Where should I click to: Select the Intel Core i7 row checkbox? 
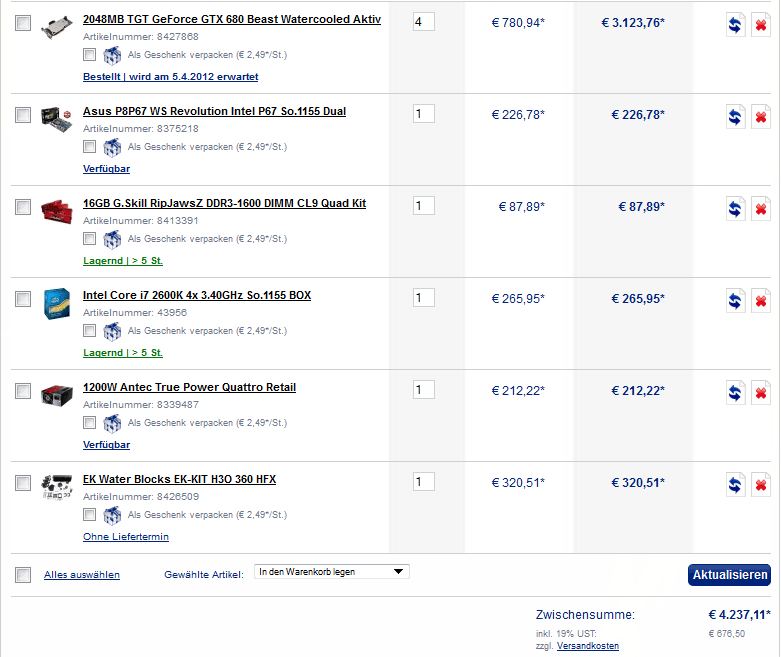[23, 299]
